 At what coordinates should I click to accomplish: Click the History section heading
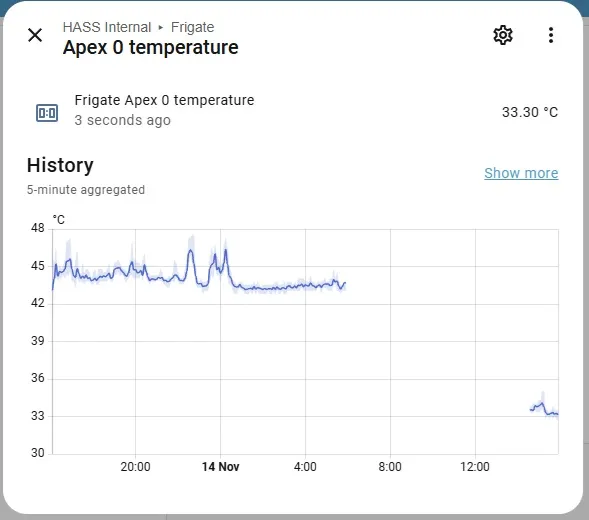(60, 165)
